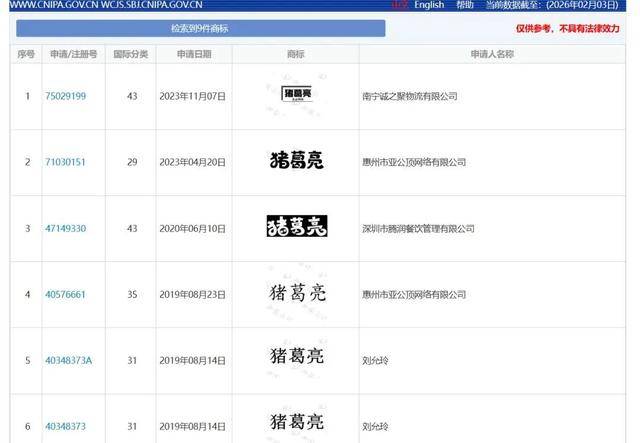Click the 申请日期 column header

pos(194,53)
